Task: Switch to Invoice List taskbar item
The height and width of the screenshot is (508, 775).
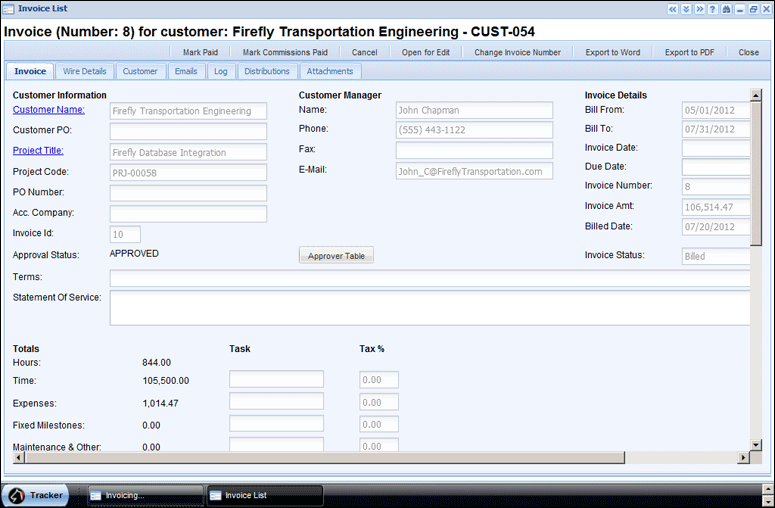Action: pyautogui.click(x=265, y=495)
